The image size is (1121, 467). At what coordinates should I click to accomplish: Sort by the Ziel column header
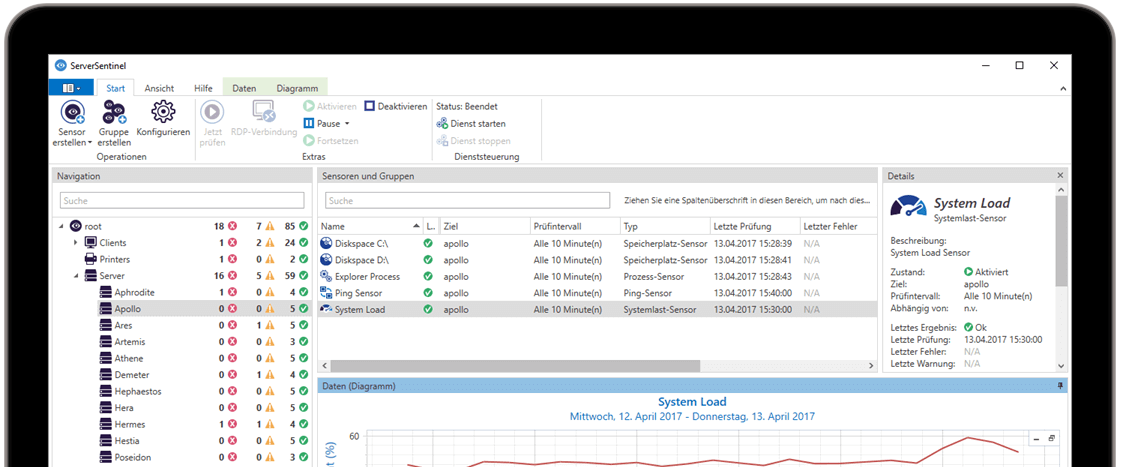pos(485,226)
